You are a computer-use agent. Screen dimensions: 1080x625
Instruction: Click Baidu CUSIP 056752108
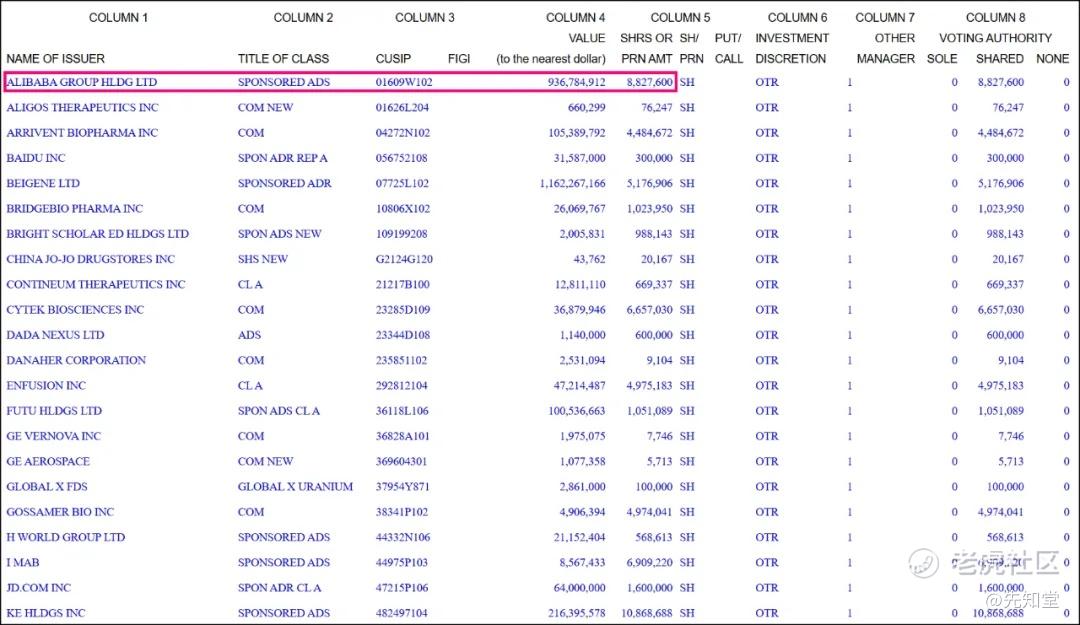[402, 158]
